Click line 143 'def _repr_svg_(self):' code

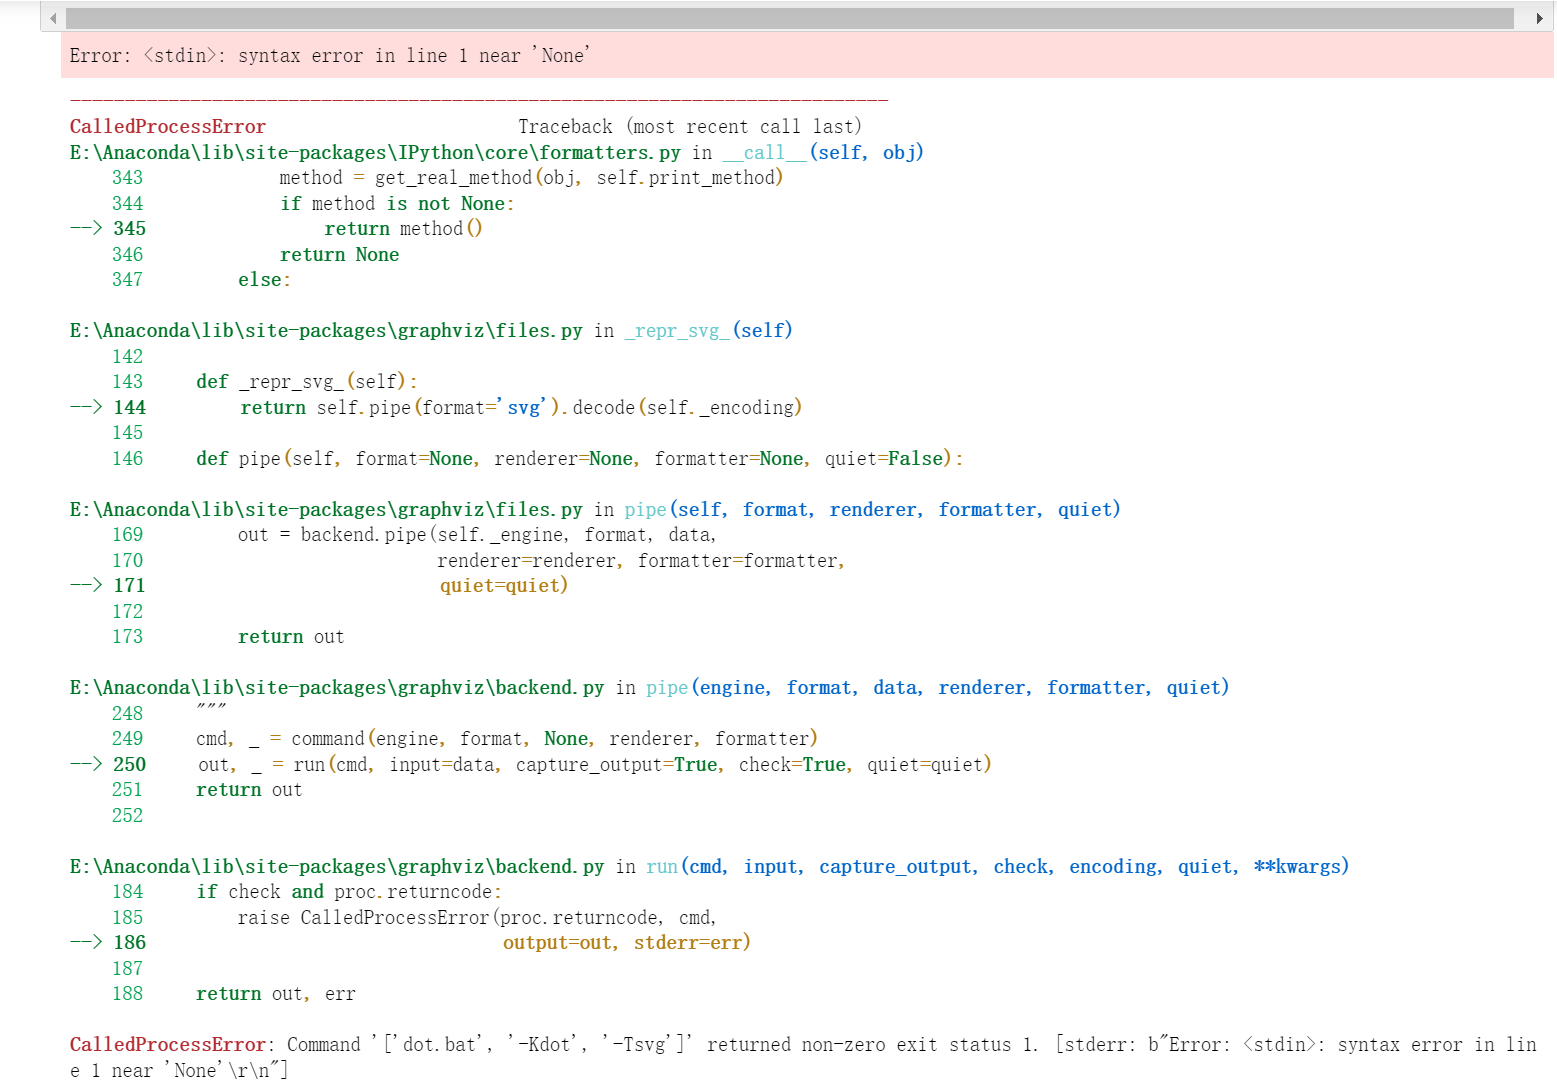click(x=307, y=382)
